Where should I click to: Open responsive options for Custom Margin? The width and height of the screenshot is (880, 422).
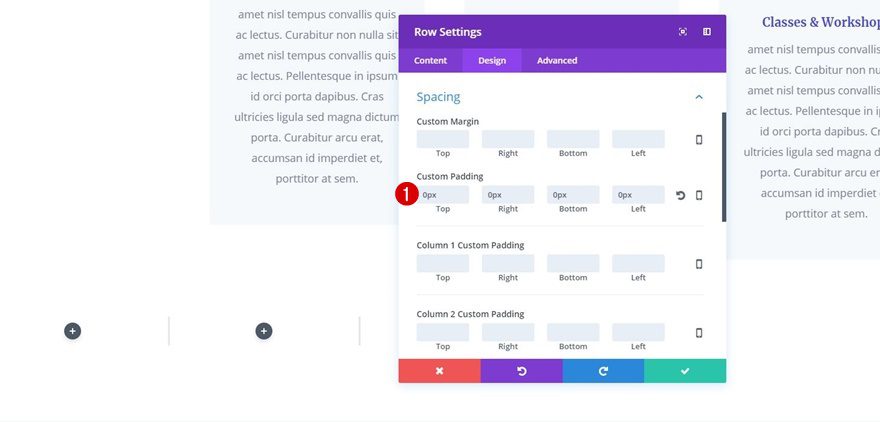(699, 140)
